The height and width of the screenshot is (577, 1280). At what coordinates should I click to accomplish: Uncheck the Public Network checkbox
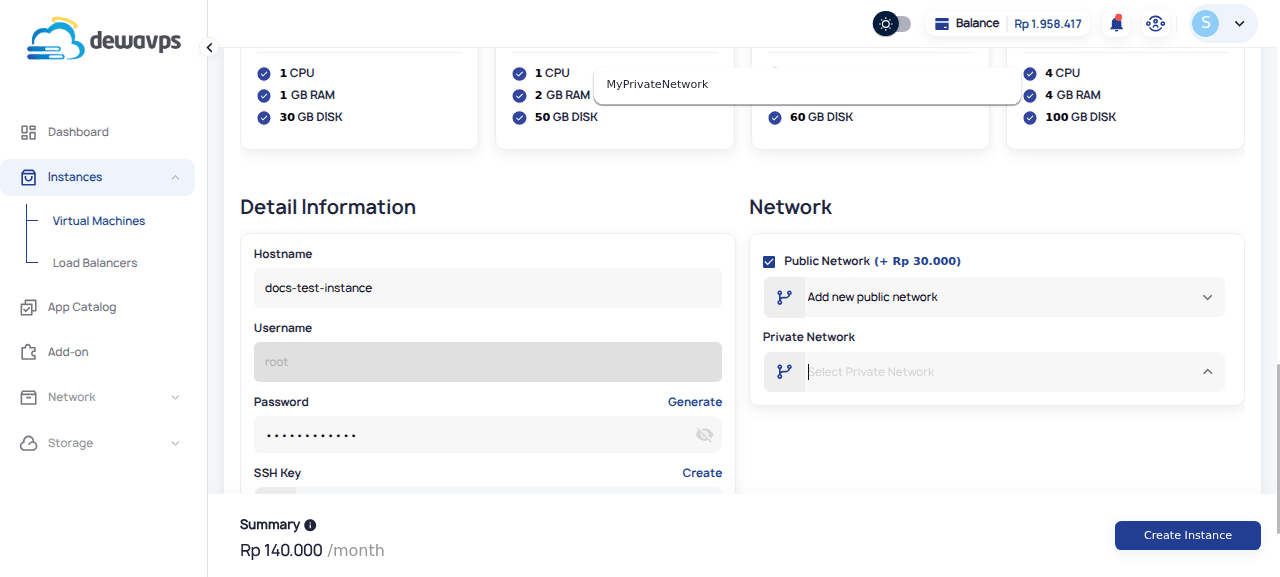click(x=768, y=261)
